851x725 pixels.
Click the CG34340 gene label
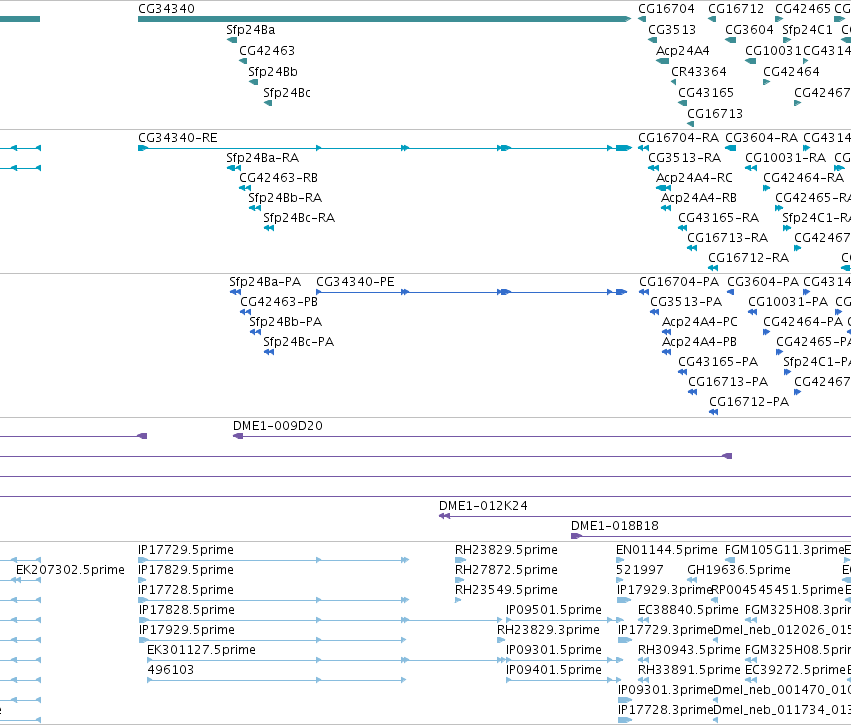(166, 9)
